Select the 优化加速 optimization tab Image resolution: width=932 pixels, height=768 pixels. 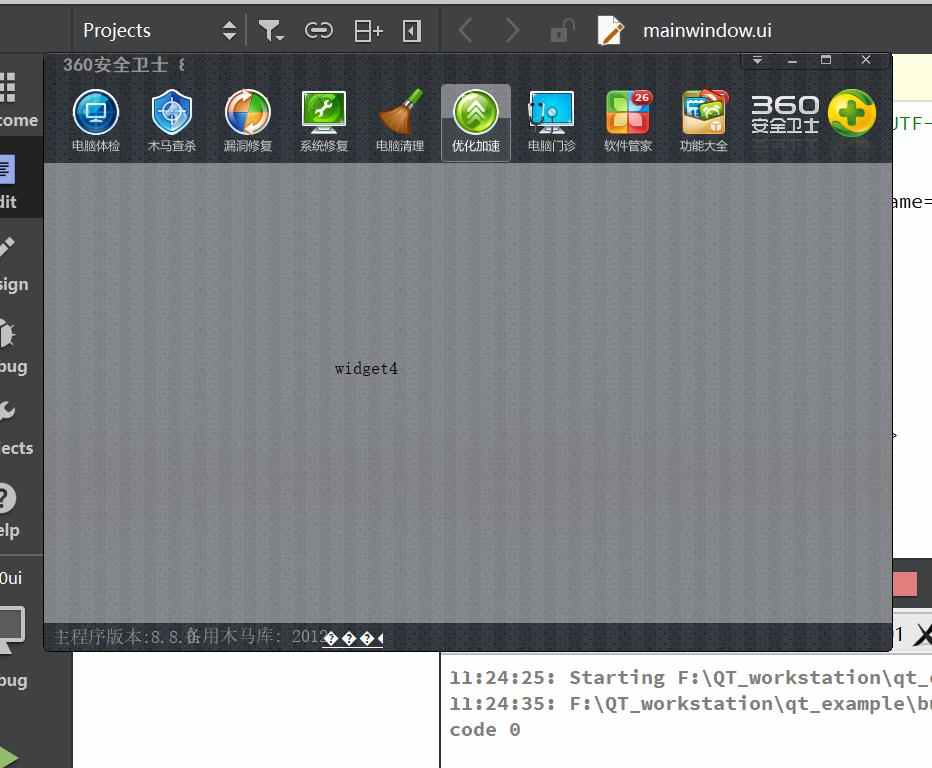point(476,122)
